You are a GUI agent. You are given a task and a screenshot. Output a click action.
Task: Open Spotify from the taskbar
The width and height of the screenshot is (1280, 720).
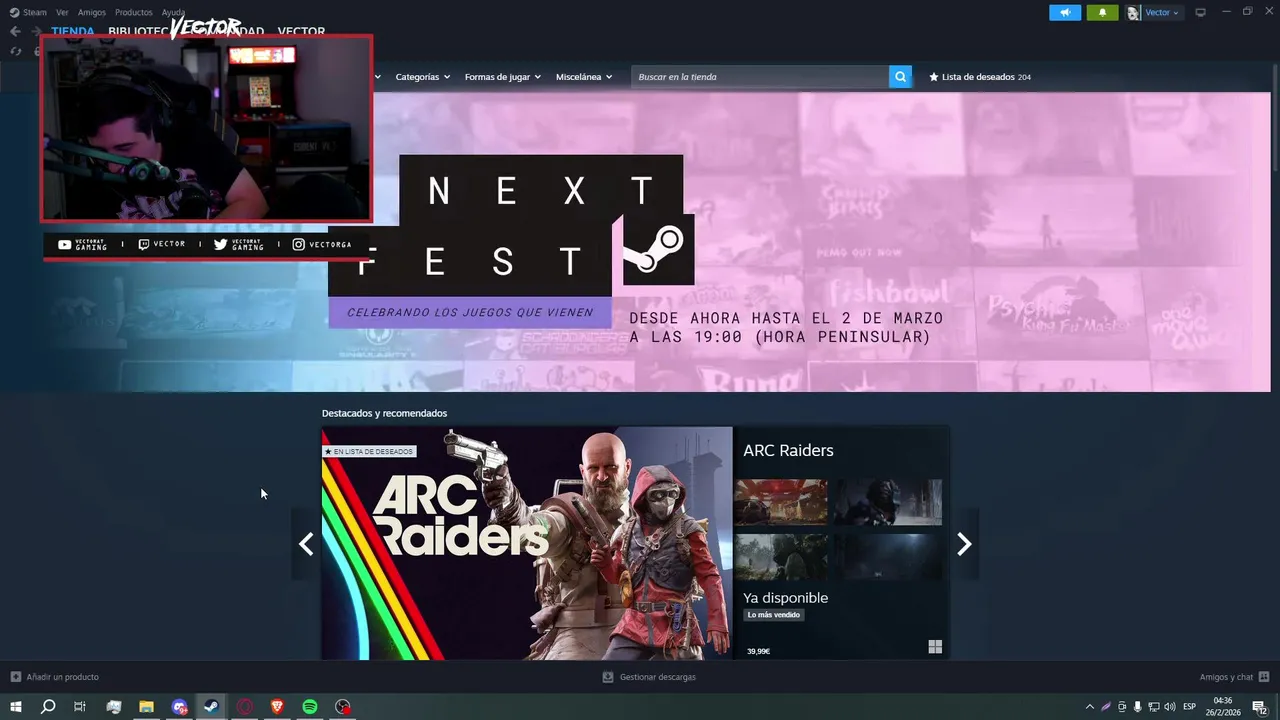click(x=310, y=707)
